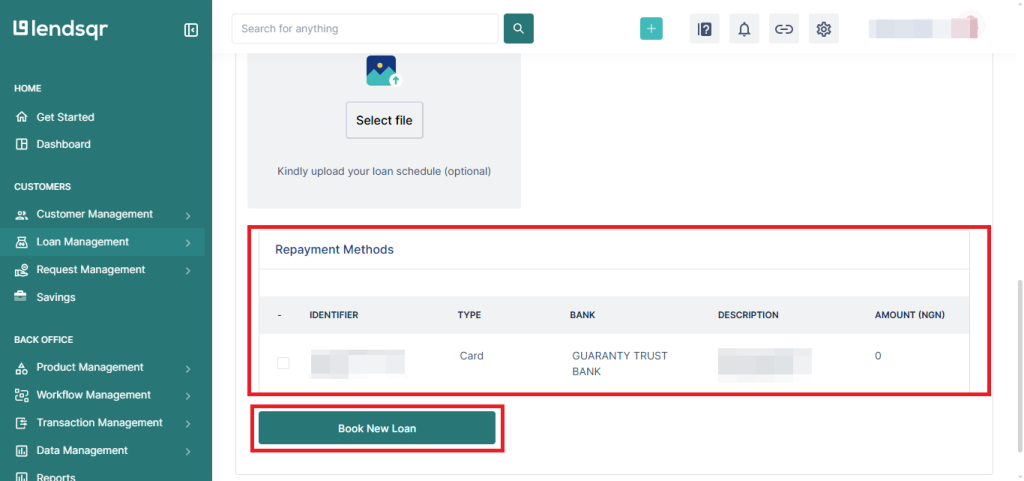The image size is (1024, 481).
Task: Expand Product Management chevron
Action: click(187, 369)
